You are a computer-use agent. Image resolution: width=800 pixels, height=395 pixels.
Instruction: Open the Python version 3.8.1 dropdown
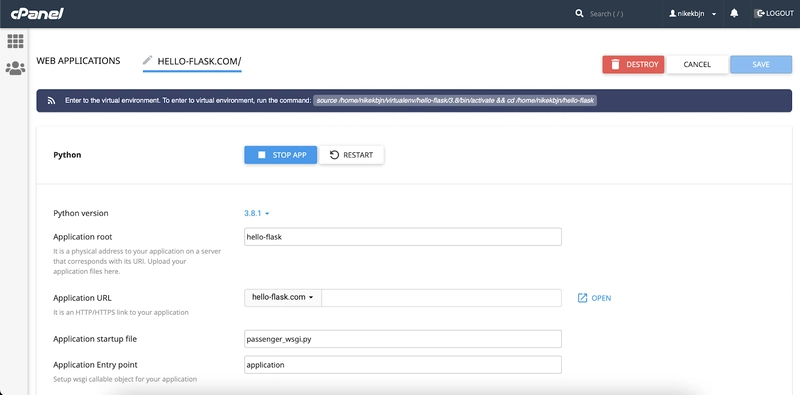pos(257,213)
